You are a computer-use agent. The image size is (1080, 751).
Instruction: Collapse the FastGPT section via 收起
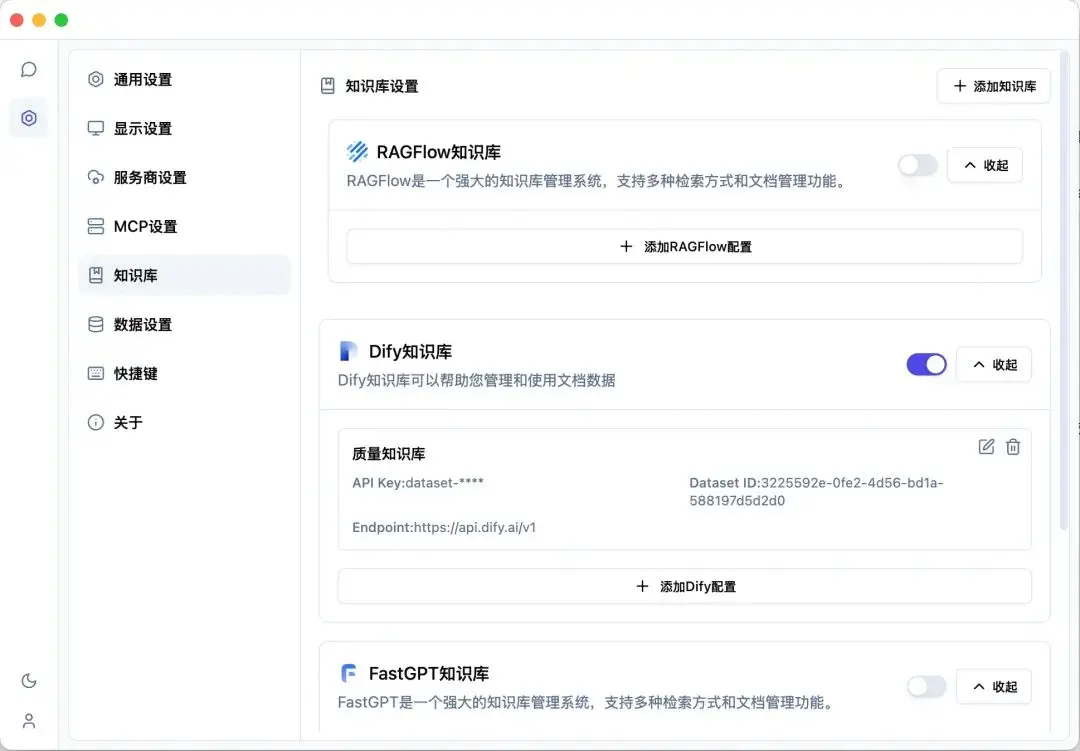(x=994, y=687)
